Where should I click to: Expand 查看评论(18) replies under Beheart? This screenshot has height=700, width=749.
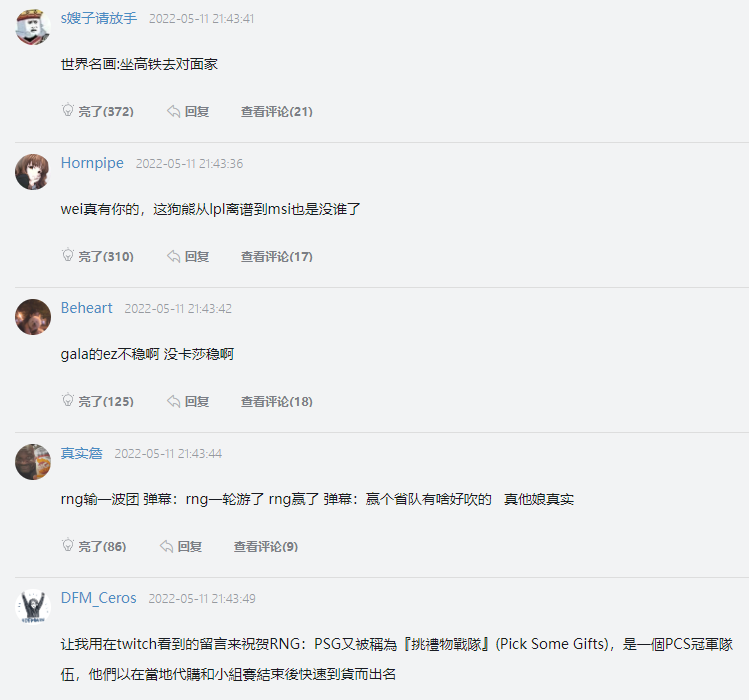click(276, 401)
